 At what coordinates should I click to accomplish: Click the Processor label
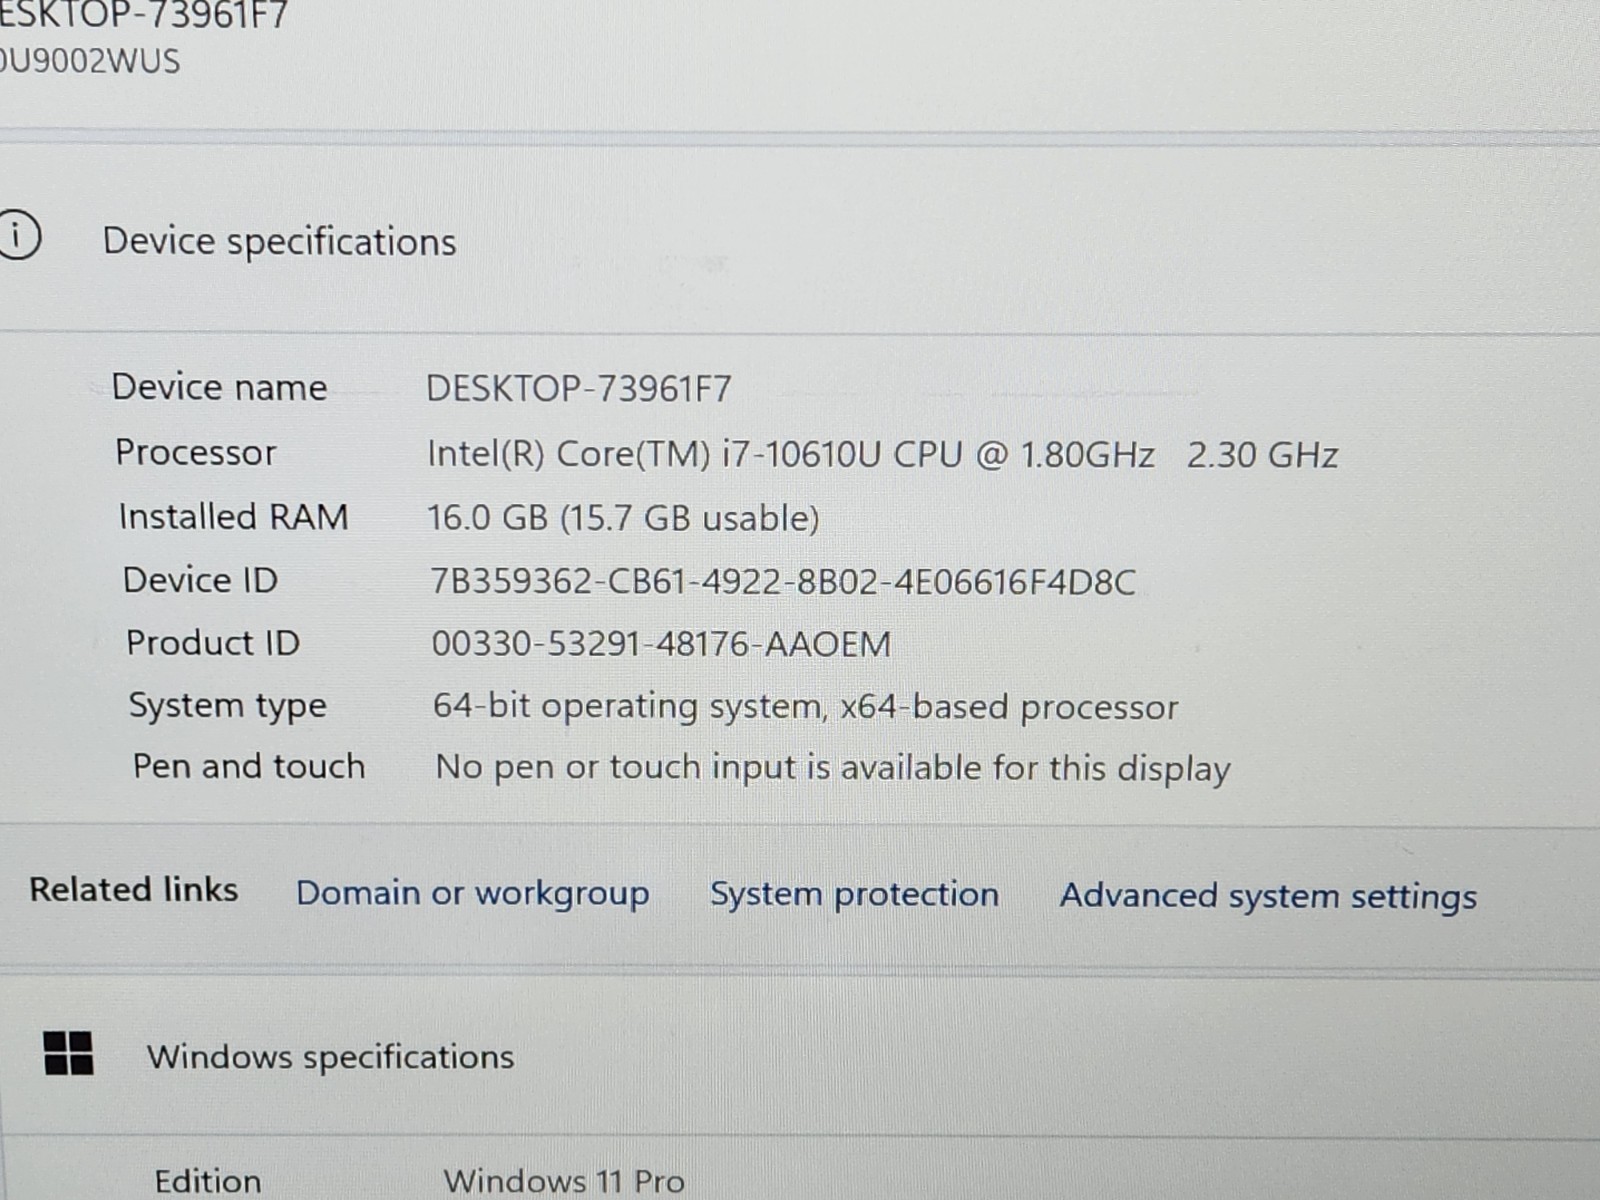196,452
